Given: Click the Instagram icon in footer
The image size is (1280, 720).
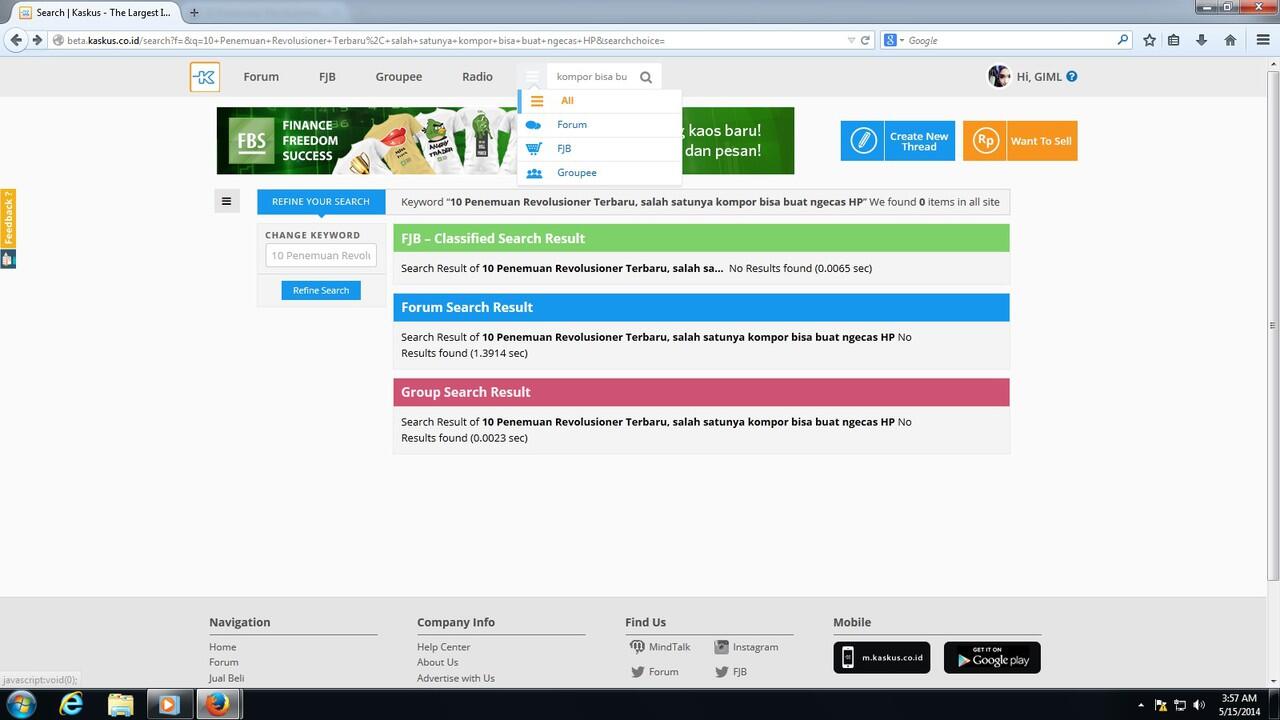Looking at the screenshot, I should tap(721, 647).
